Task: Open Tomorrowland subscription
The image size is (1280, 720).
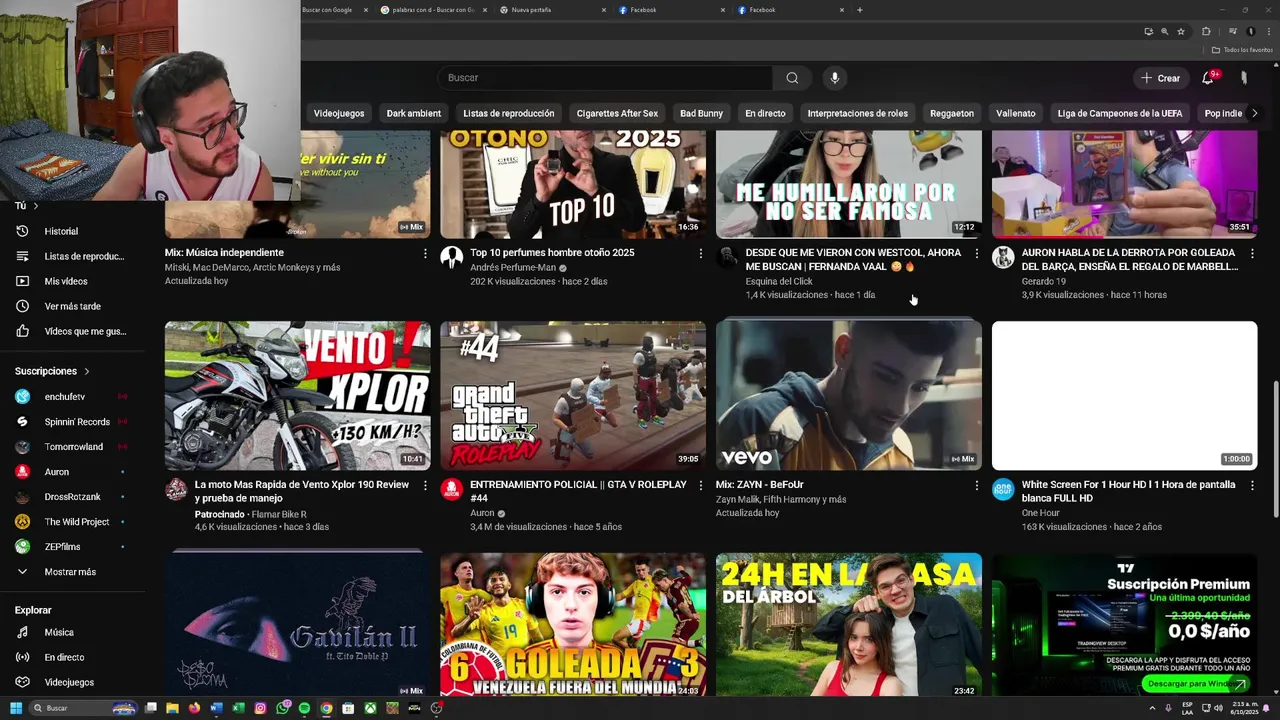Action: point(74,447)
